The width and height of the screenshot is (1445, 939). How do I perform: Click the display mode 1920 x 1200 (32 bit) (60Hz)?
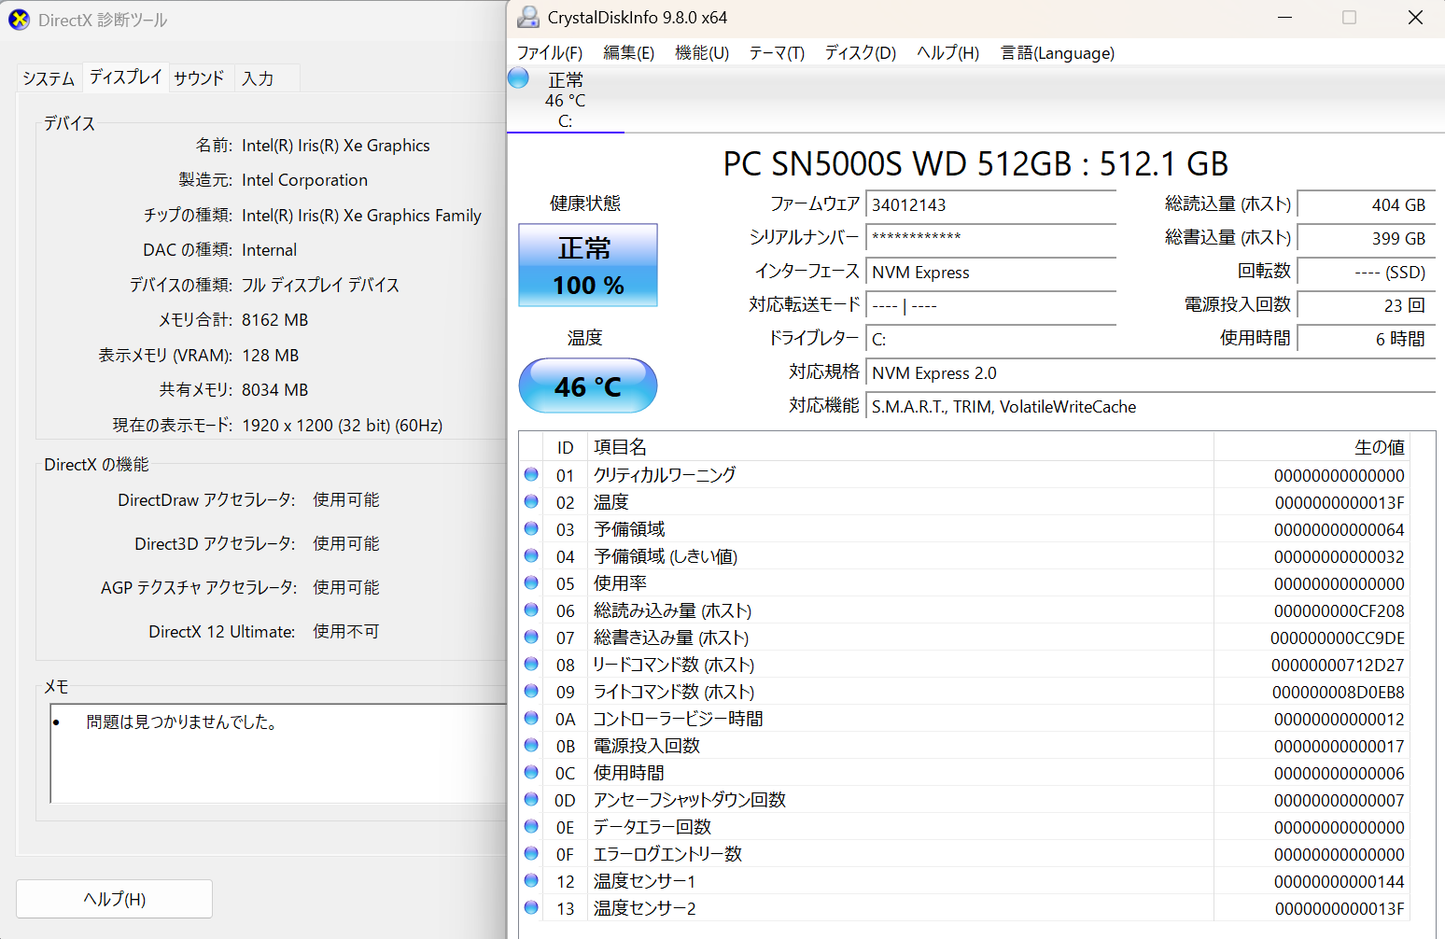click(x=342, y=425)
